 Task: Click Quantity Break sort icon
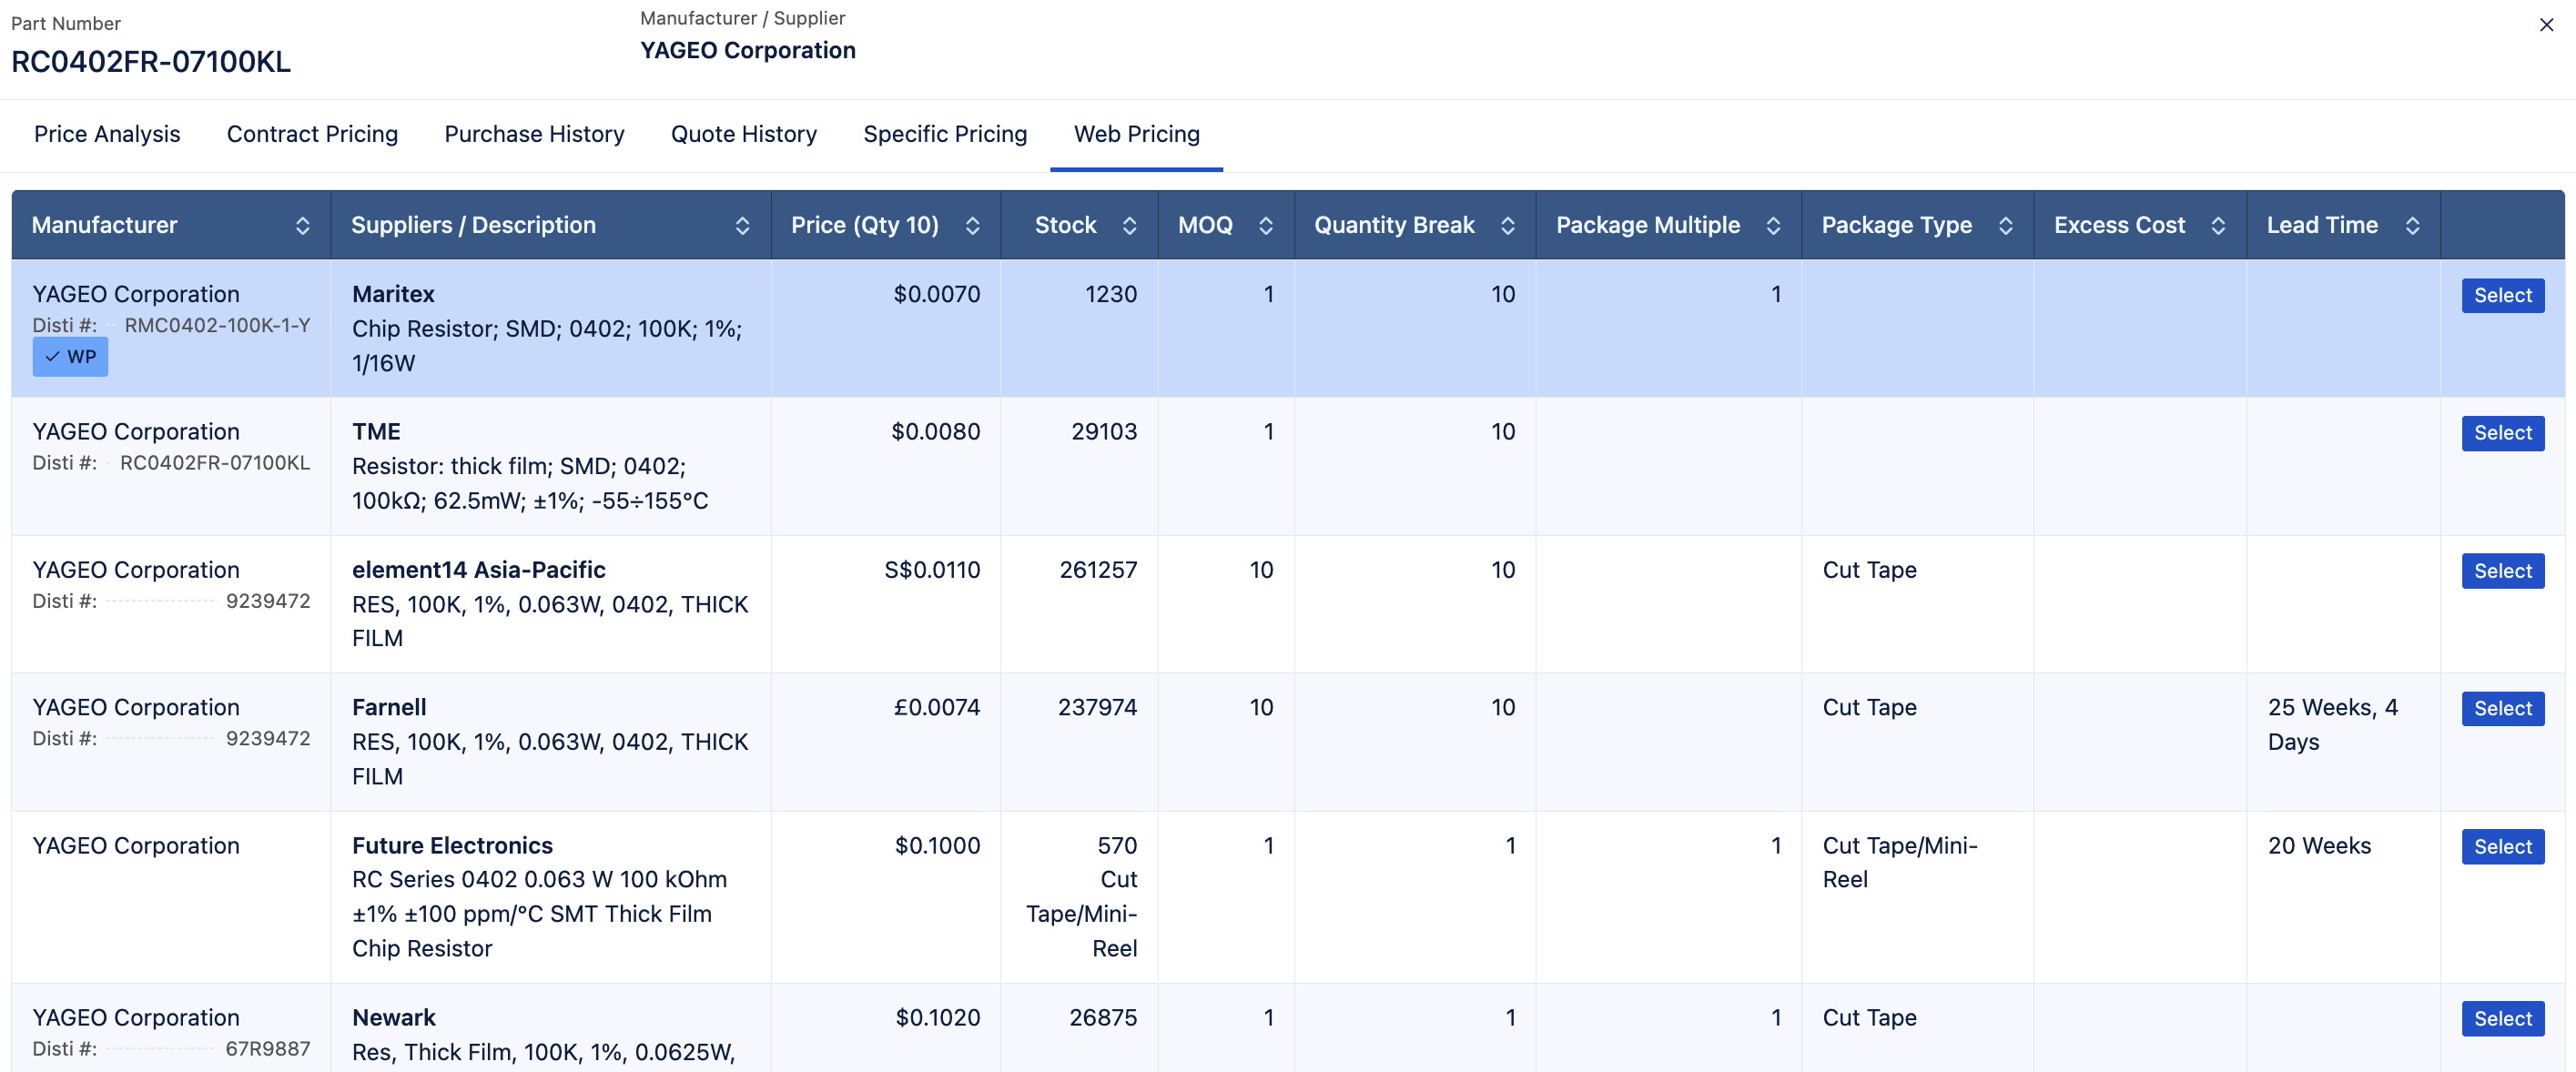[x=1507, y=226]
